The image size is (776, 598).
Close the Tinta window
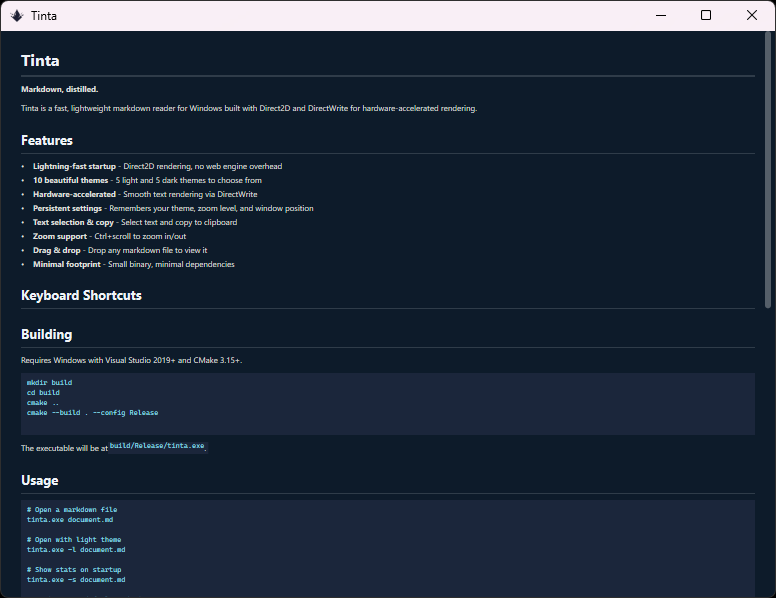(x=752, y=15)
